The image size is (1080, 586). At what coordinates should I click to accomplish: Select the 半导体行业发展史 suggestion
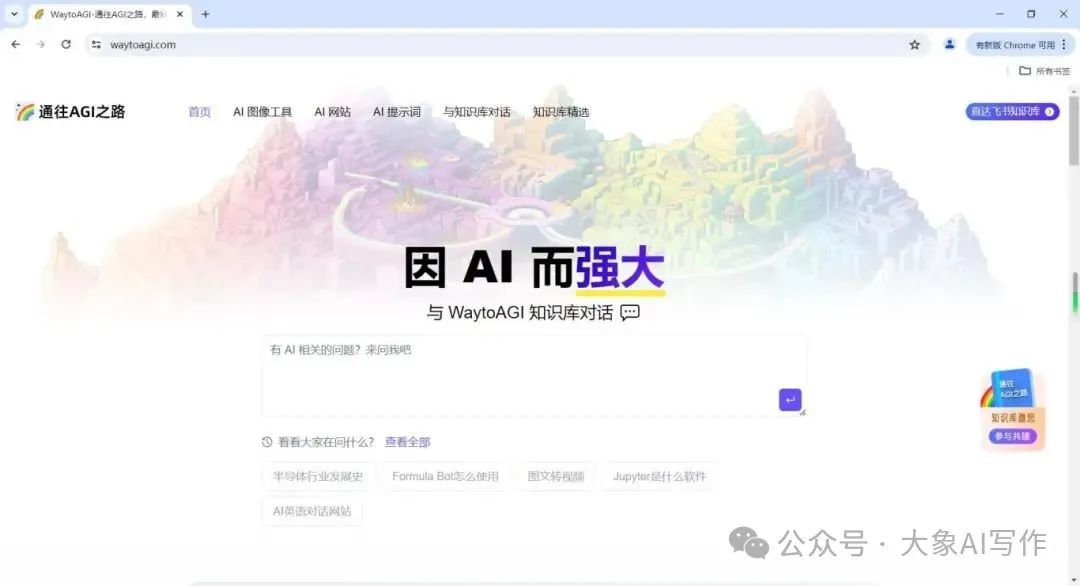pyautogui.click(x=318, y=476)
